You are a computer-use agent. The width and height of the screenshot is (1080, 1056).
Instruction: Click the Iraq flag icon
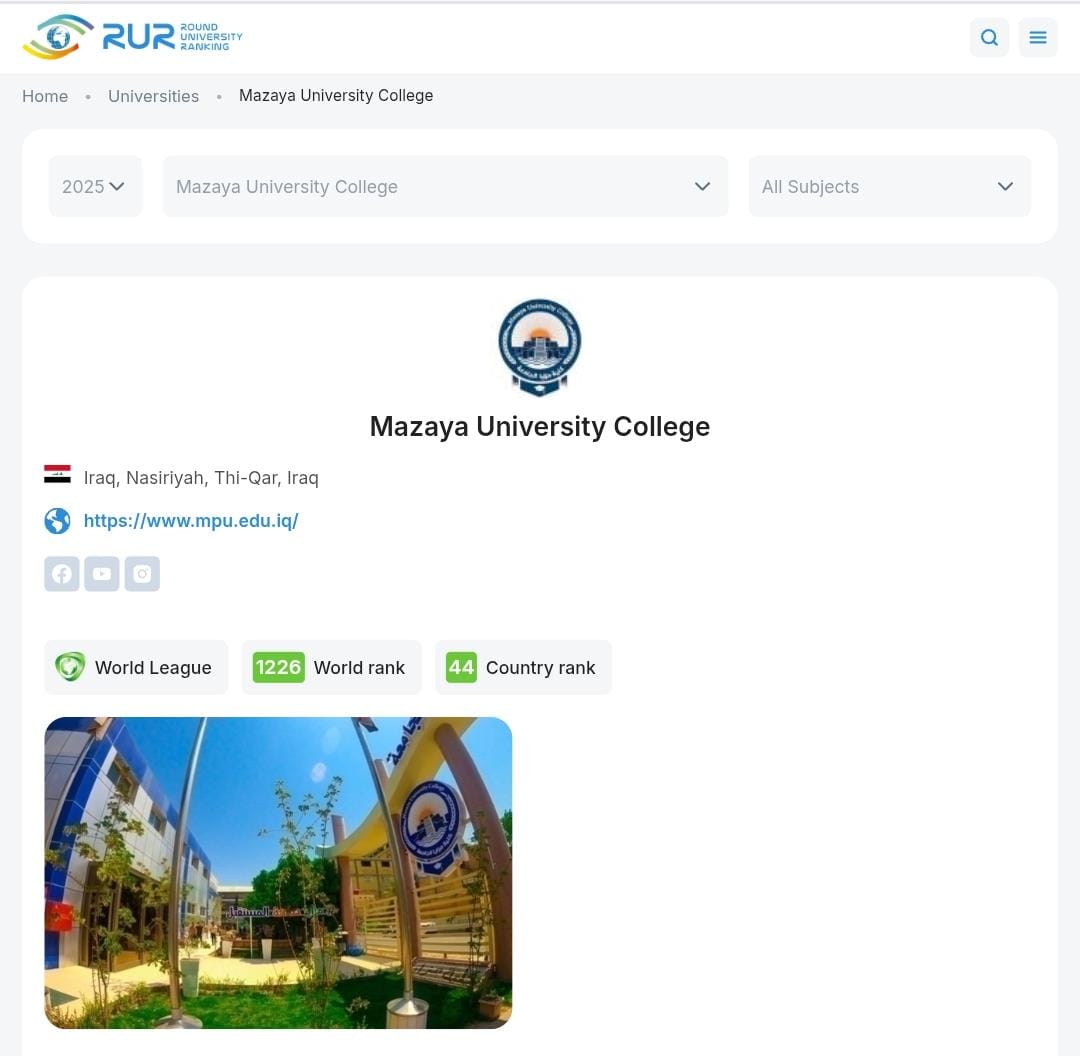tap(57, 475)
